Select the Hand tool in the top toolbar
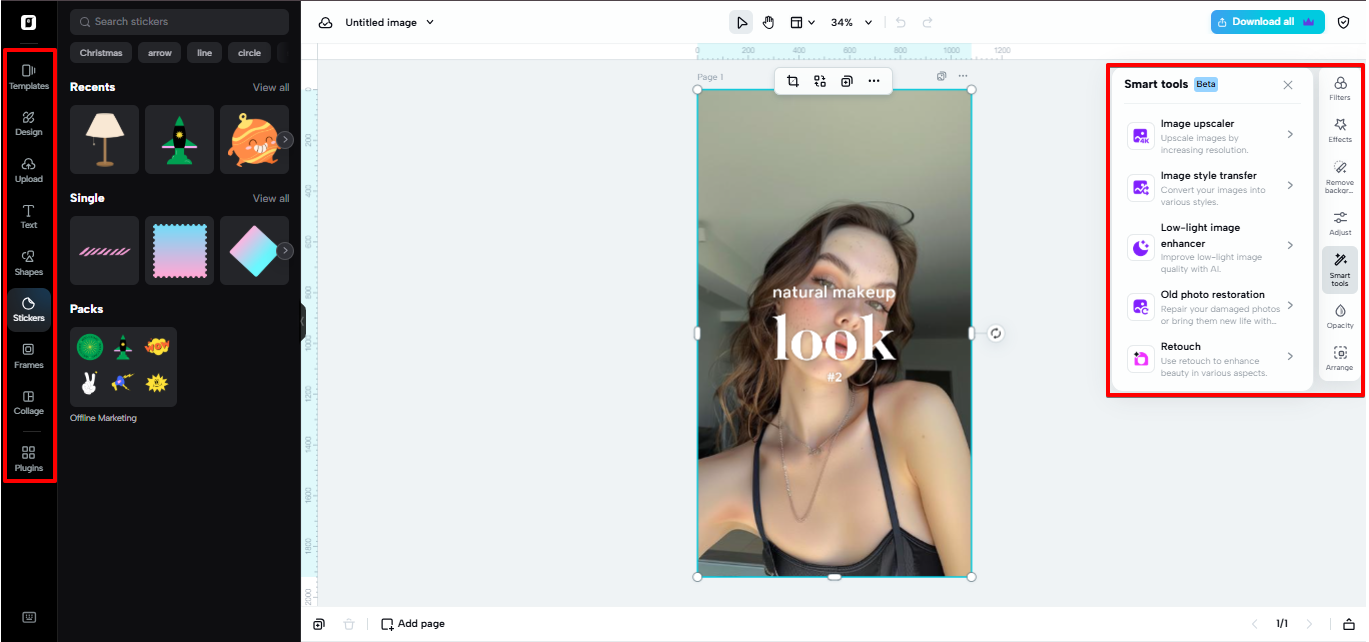The width and height of the screenshot is (1369, 642). (x=768, y=21)
